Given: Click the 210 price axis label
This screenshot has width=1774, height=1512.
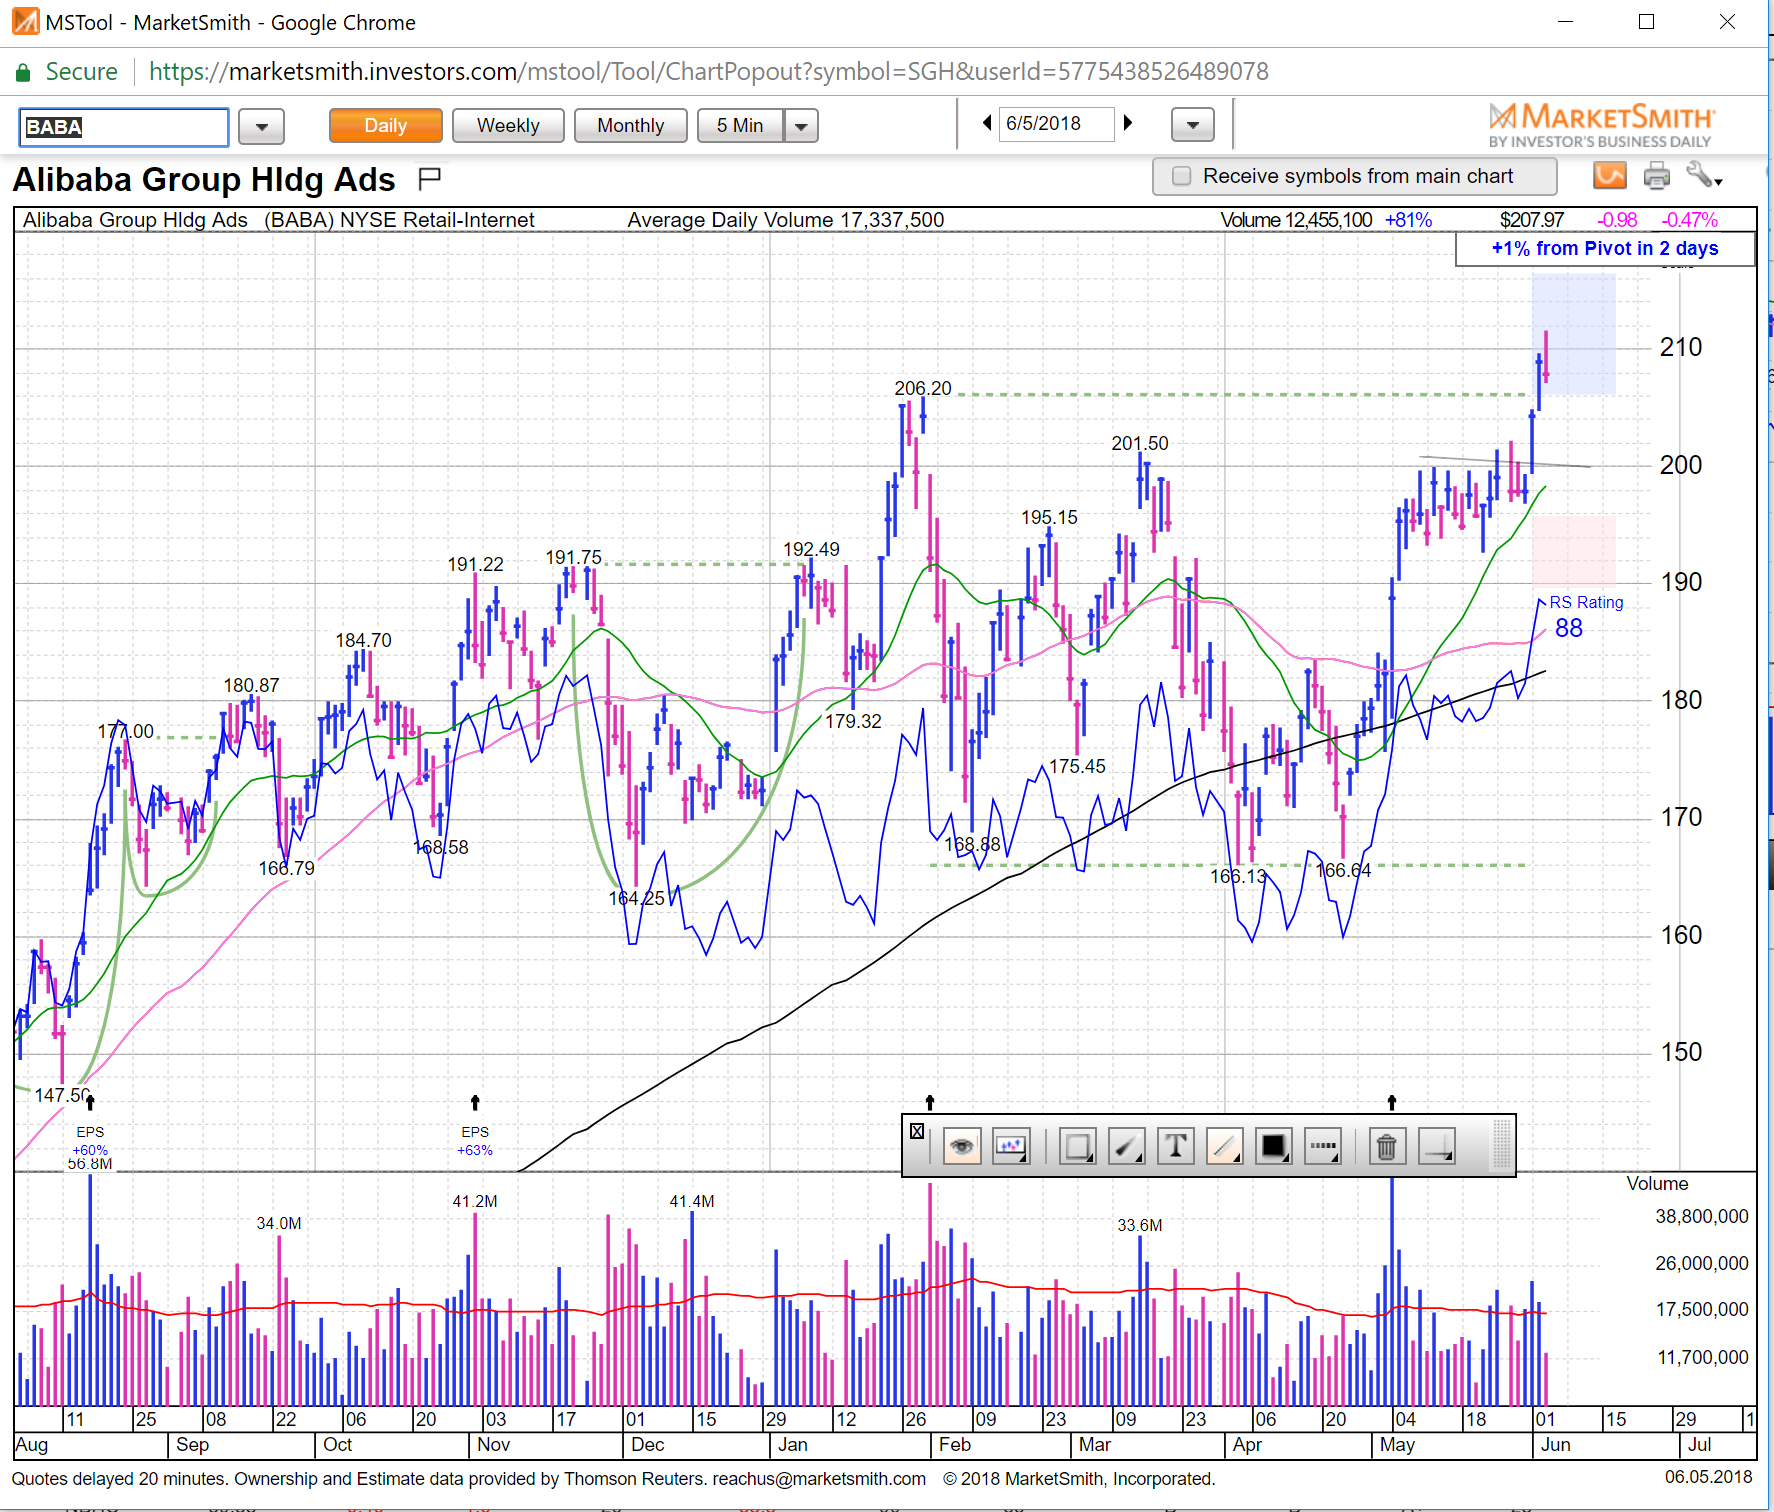Looking at the screenshot, I should click(x=1681, y=348).
